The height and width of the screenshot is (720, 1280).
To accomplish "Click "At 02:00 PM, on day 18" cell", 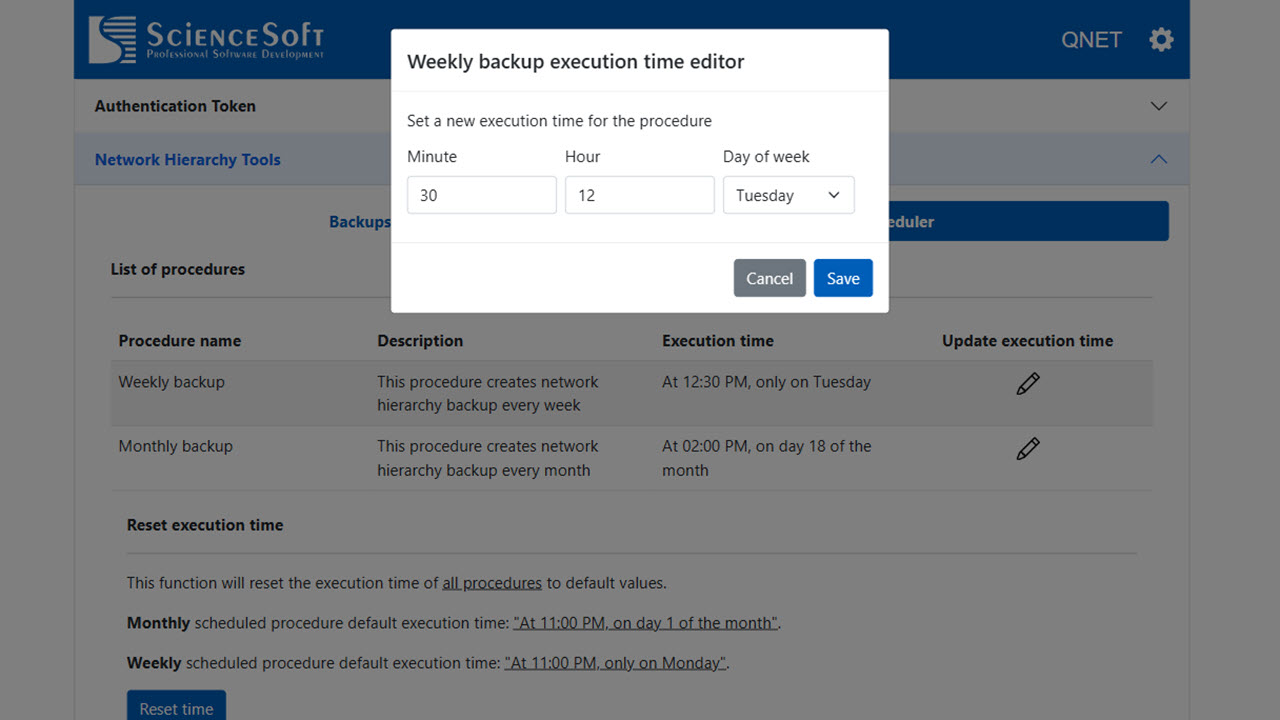I will [766, 458].
